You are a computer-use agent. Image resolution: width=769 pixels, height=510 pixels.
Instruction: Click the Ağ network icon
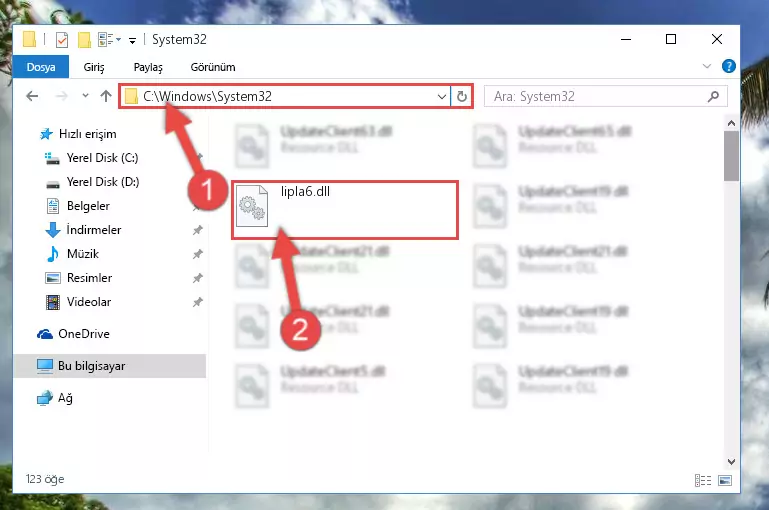[x=45, y=398]
